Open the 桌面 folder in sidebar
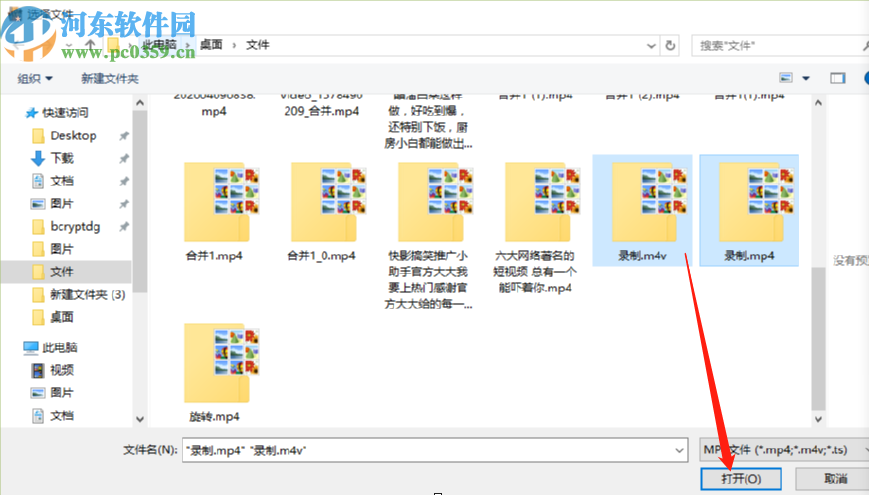Screen dimensions: 869x495 tap(62, 317)
